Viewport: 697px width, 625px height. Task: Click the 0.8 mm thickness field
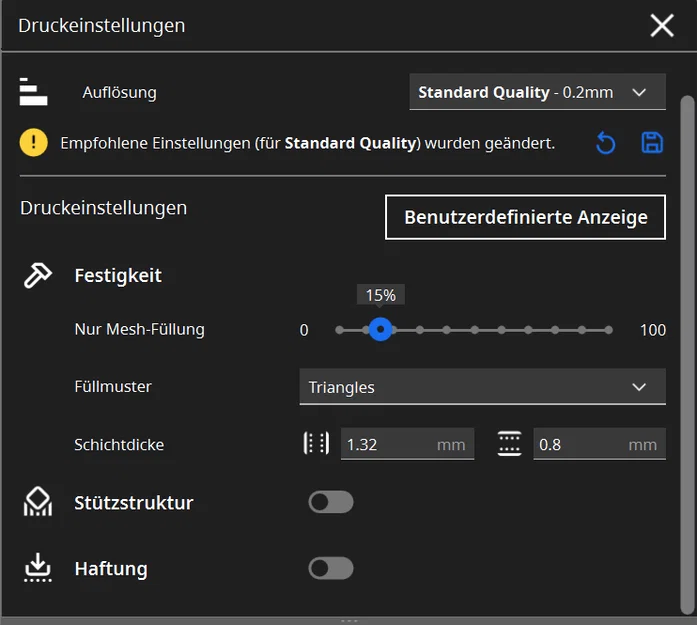[580, 444]
